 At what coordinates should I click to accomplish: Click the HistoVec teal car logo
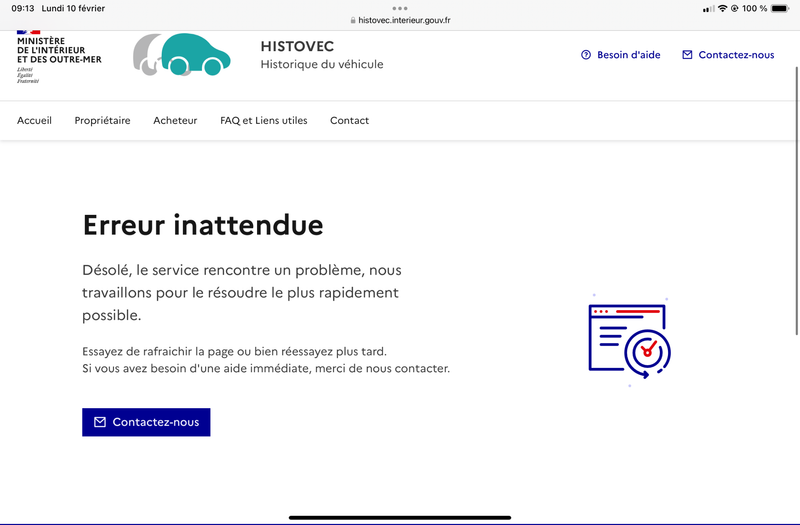[182, 55]
